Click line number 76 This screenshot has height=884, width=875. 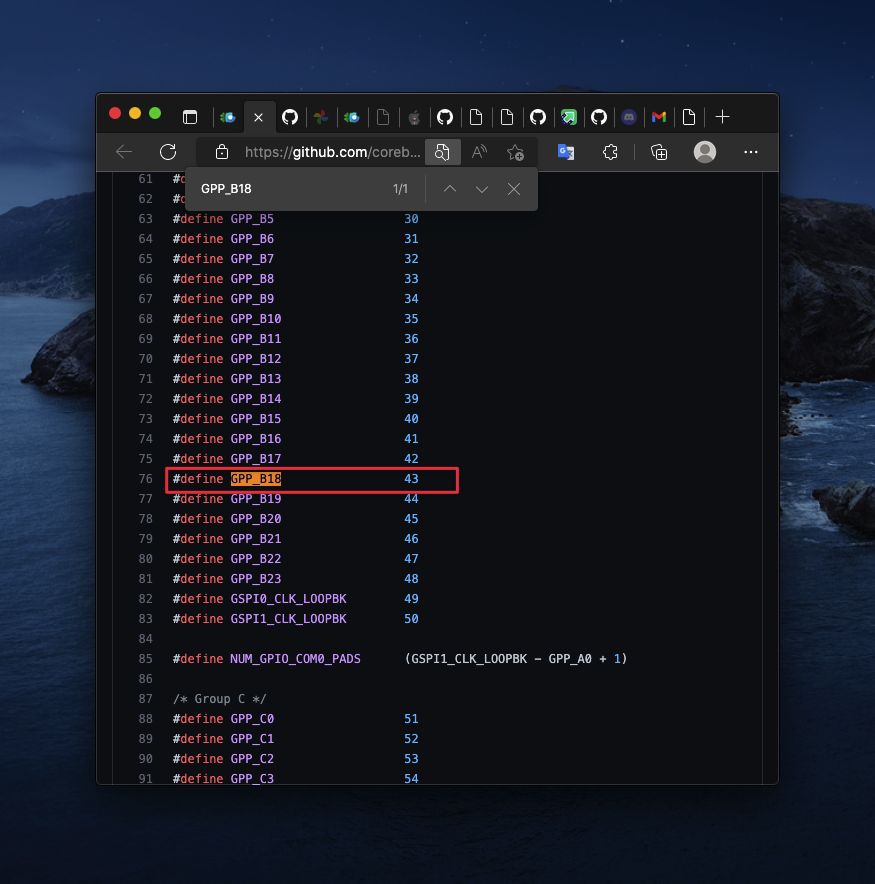[146, 479]
